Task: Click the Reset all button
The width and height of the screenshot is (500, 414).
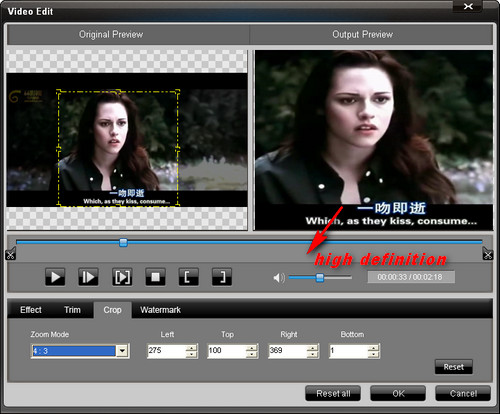Action: click(333, 393)
